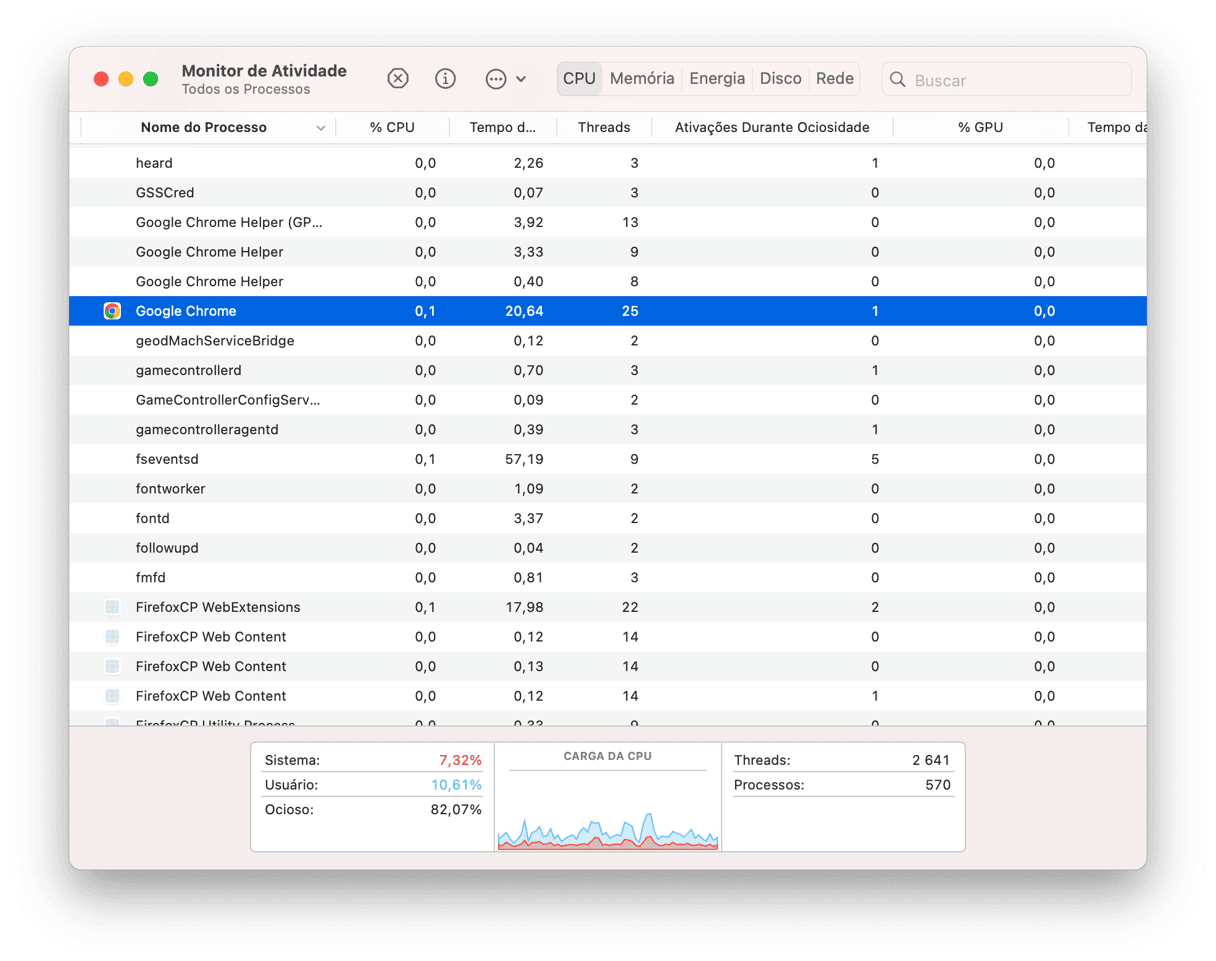Select the Google Chrome Helper (GP... row
This screenshot has height=961, width=1216.
tap(608, 222)
